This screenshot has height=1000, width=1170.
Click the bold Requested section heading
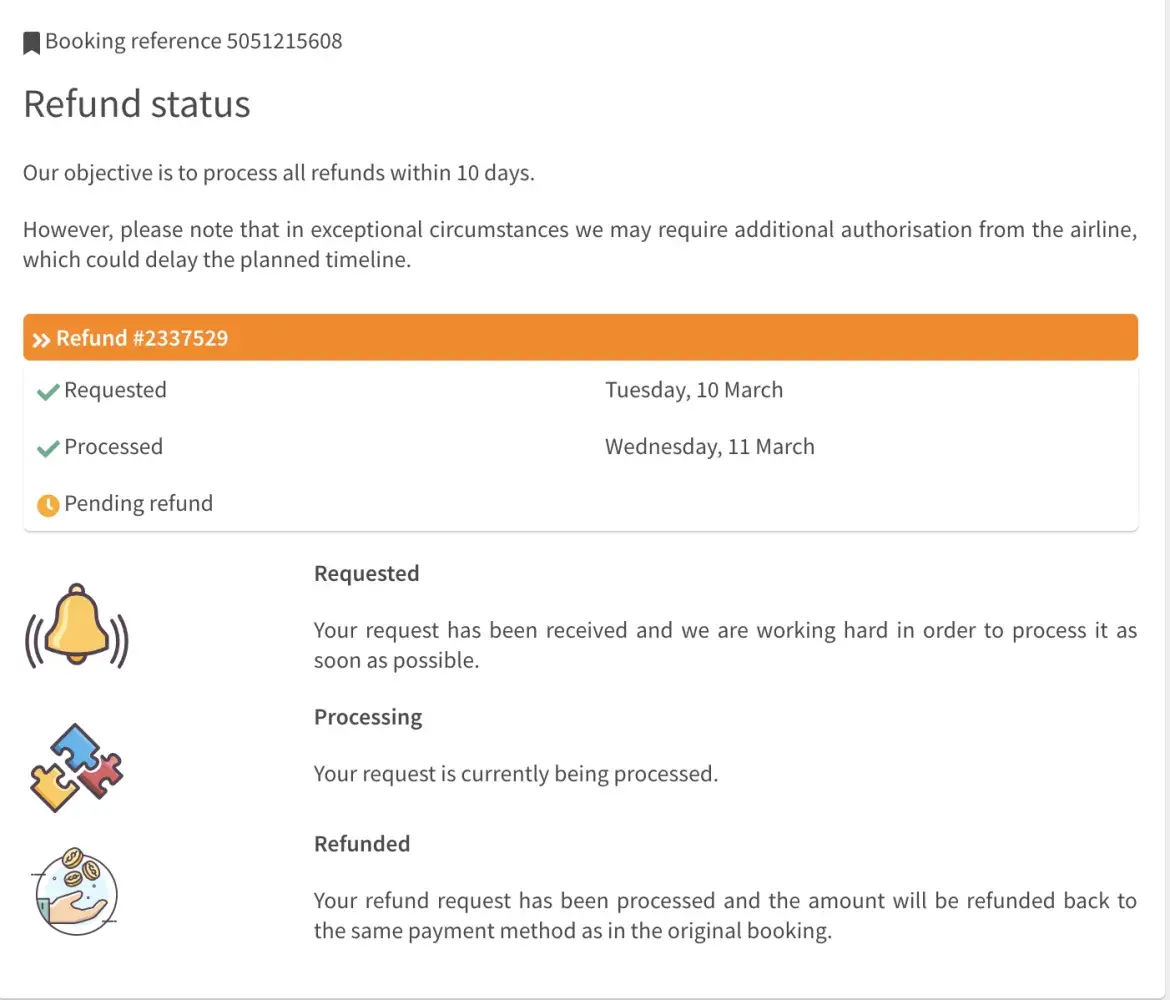(x=366, y=574)
